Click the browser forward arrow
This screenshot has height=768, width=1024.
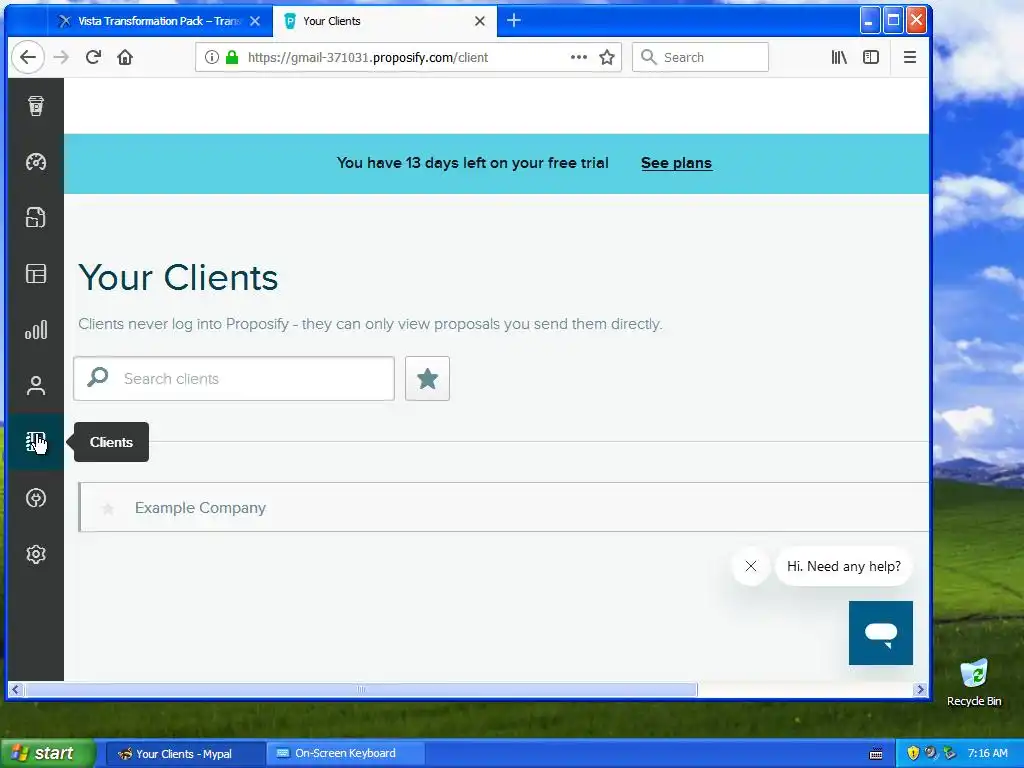coord(61,57)
